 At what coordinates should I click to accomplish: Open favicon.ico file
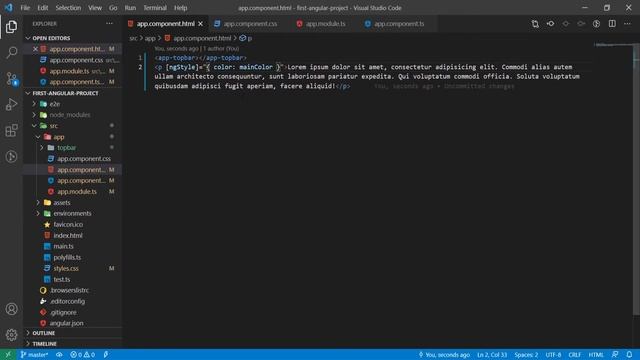click(68, 224)
